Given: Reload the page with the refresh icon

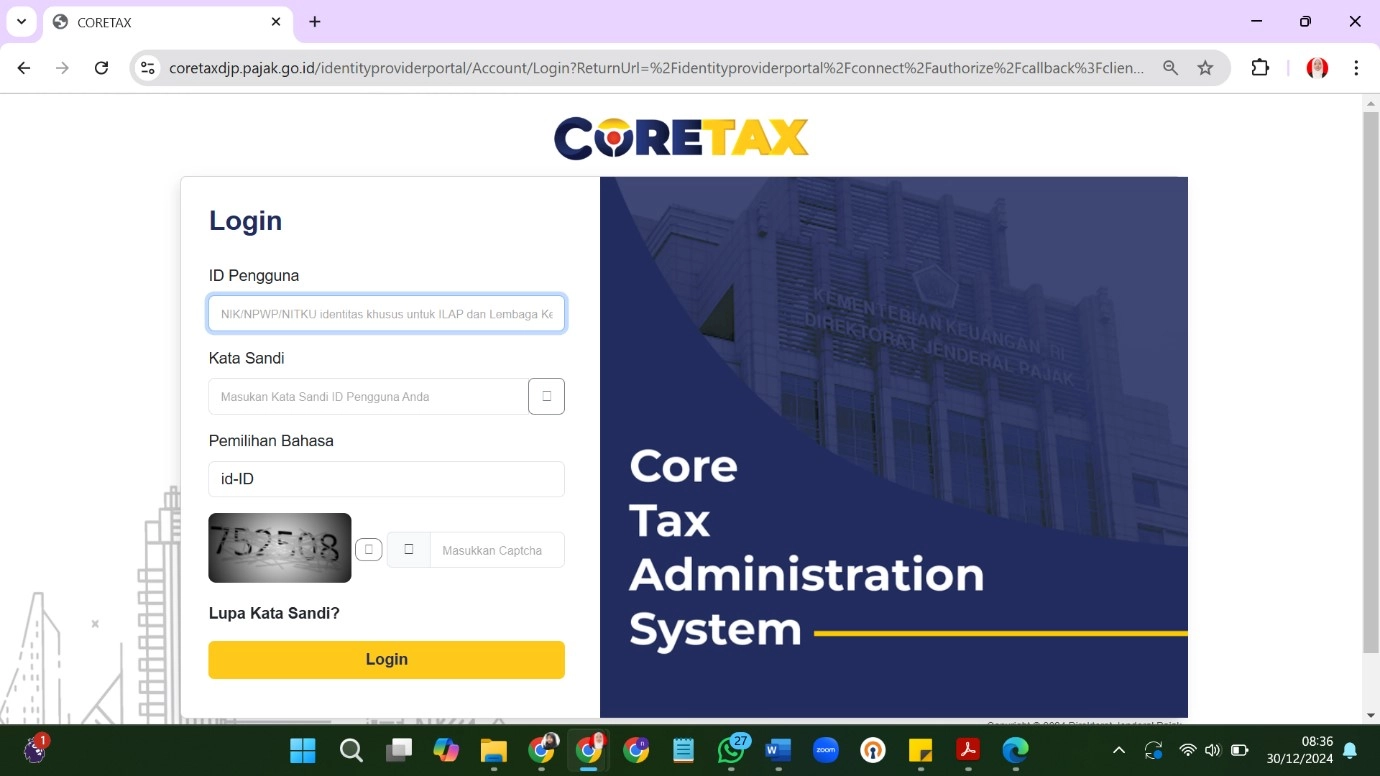Looking at the screenshot, I should [101, 68].
